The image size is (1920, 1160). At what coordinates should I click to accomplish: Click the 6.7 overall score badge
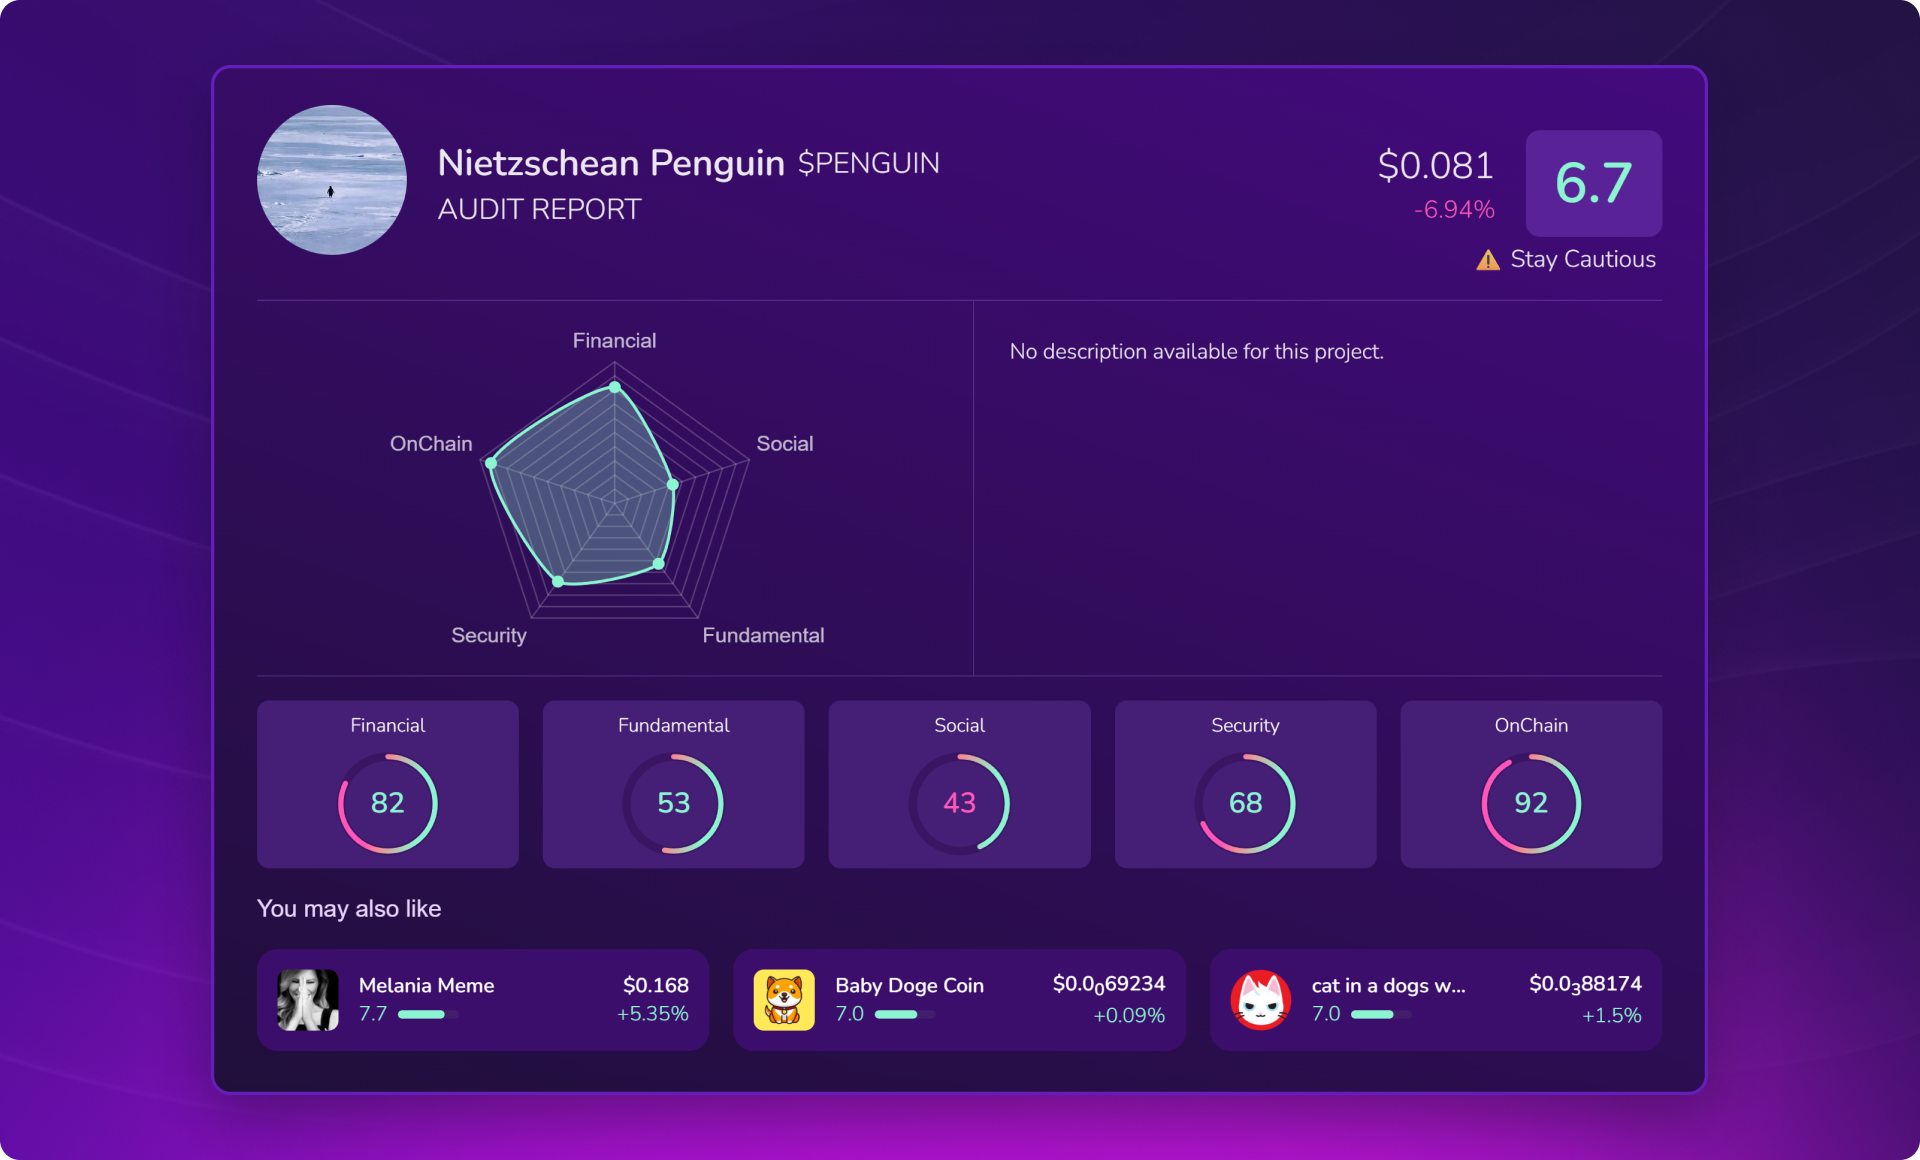coord(1593,183)
